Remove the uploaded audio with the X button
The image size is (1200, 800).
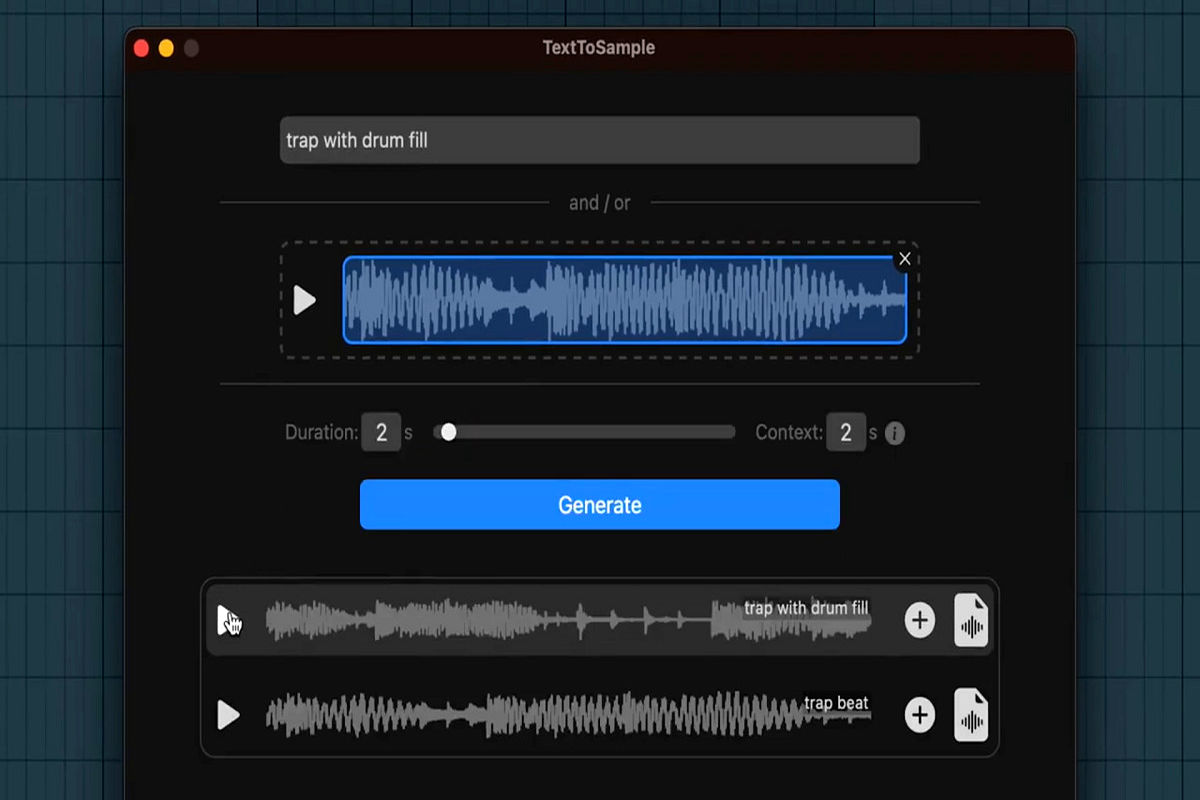(x=904, y=259)
